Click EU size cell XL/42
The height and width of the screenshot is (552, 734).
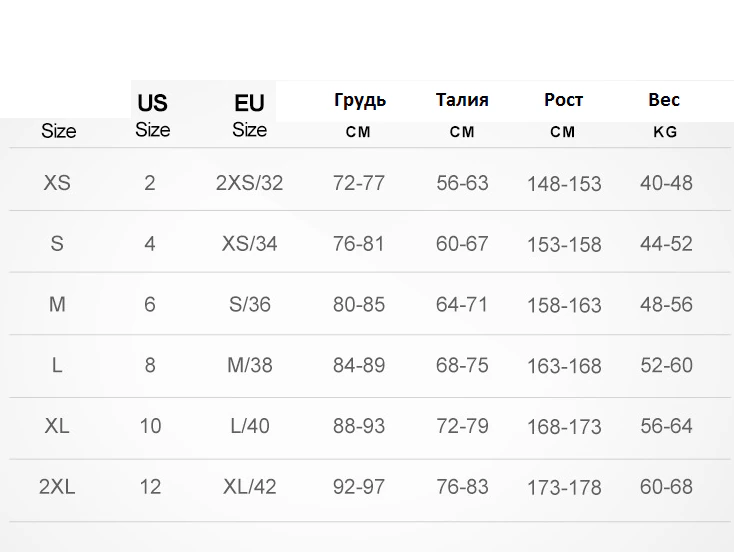[x=250, y=486]
